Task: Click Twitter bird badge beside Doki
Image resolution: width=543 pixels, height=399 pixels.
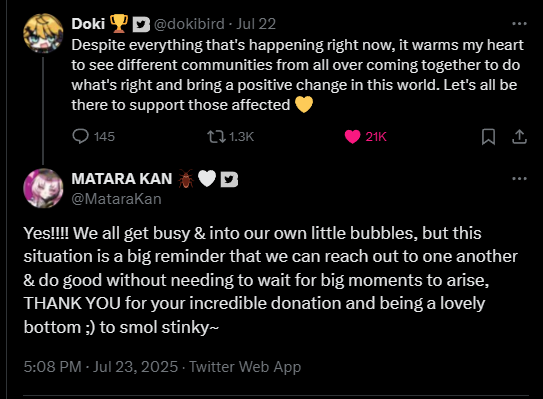Action: click(141, 24)
